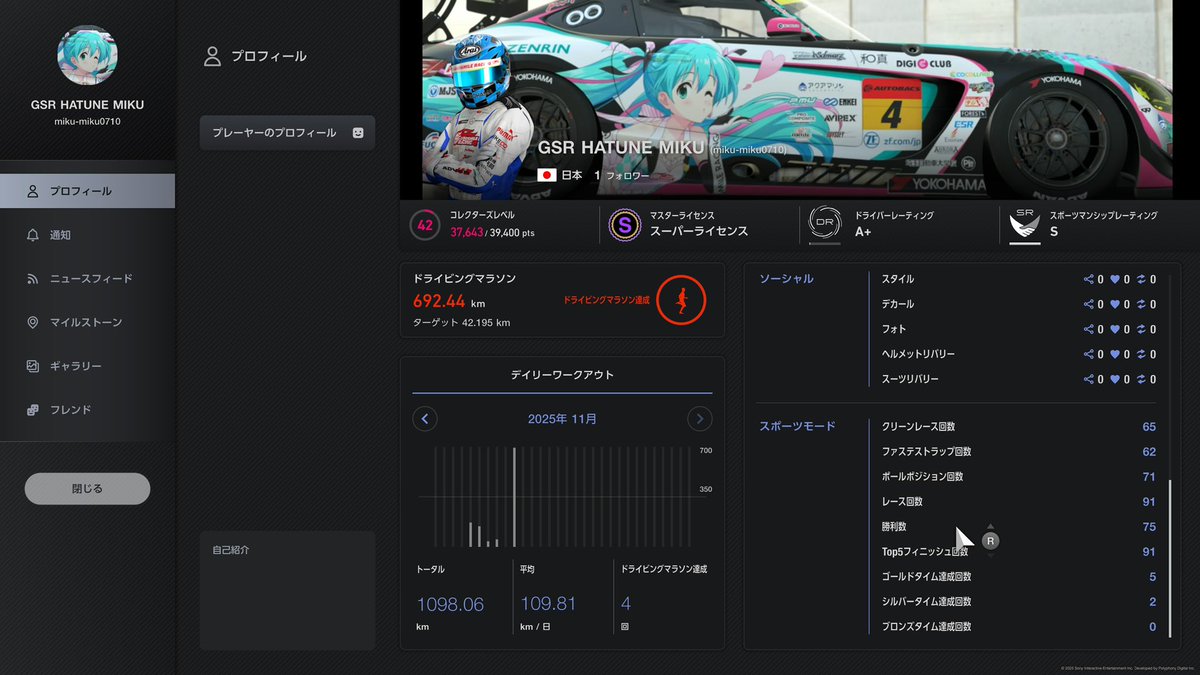This screenshot has height=675, width=1200.
Task: Switch to the プレーヤーのプロフィール tab
Action: (x=287, y=131)
